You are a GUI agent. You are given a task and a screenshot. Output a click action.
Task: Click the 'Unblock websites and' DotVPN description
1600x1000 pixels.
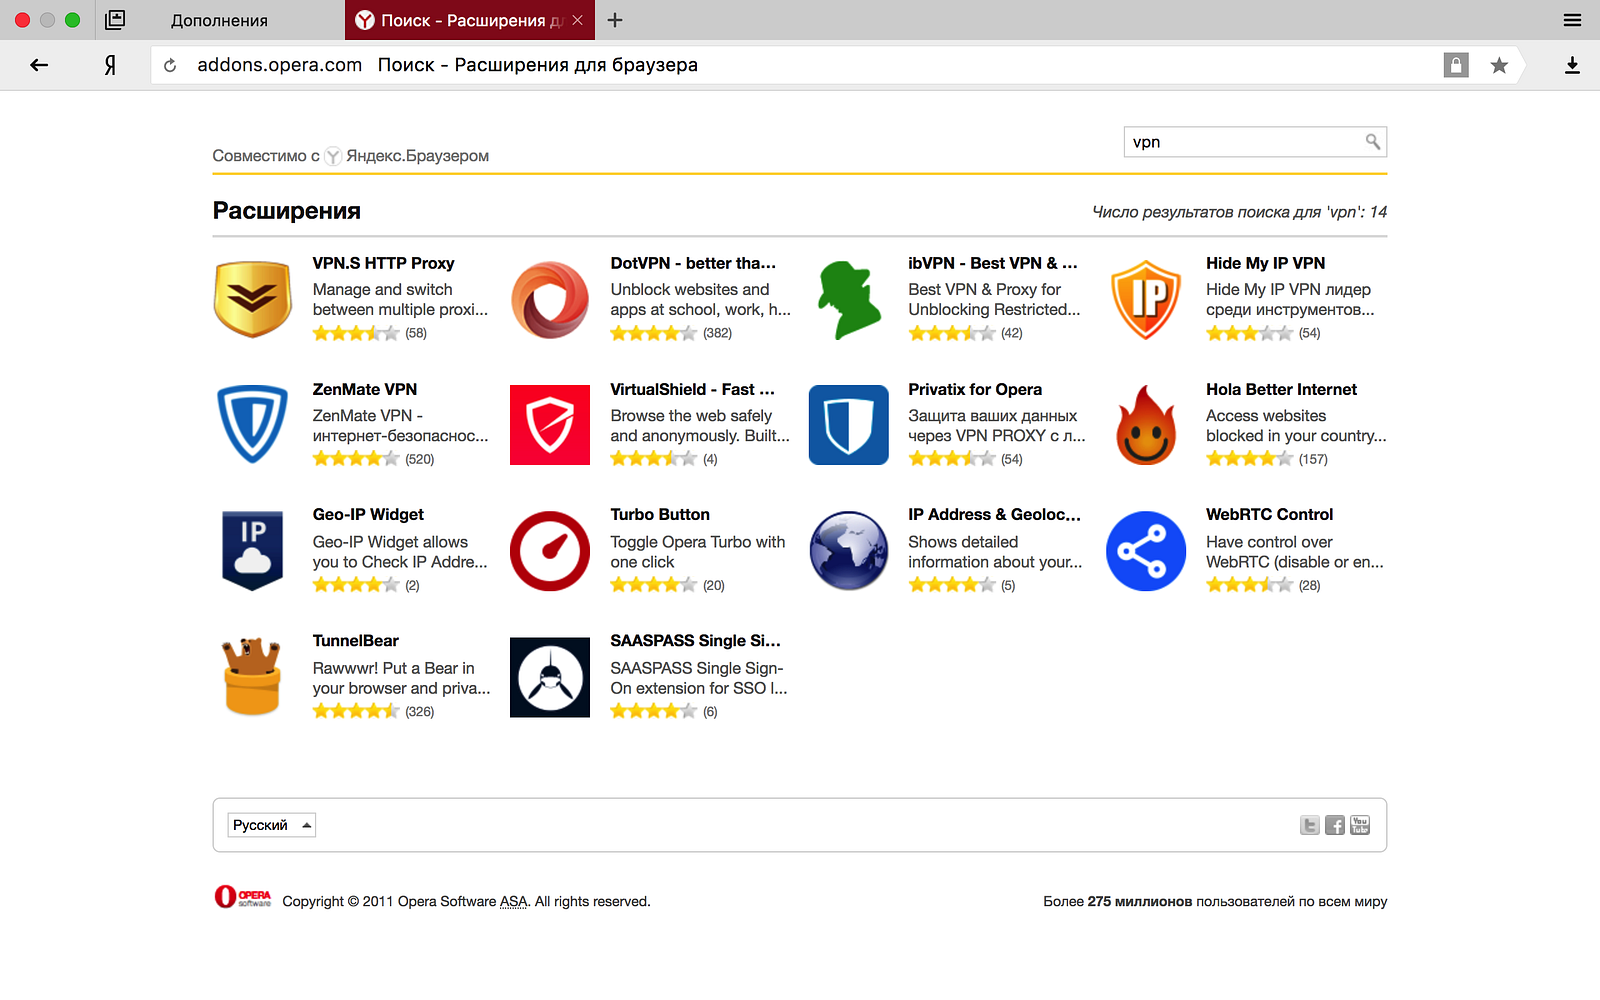click(x=690, y=289)
